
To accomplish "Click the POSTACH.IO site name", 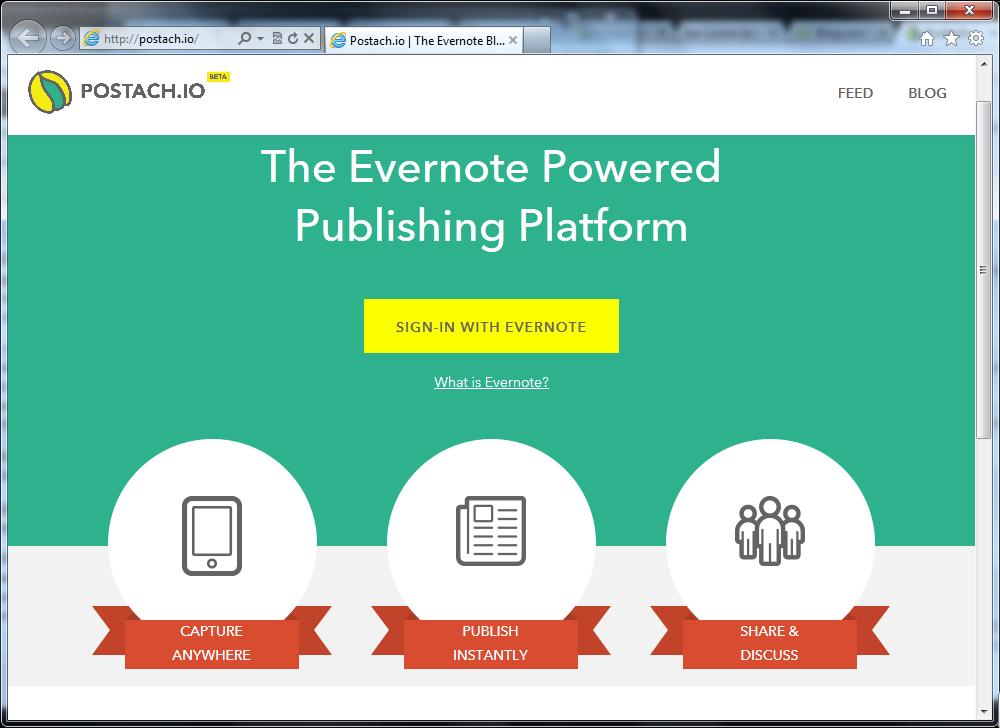I will (x=143, y=91).
